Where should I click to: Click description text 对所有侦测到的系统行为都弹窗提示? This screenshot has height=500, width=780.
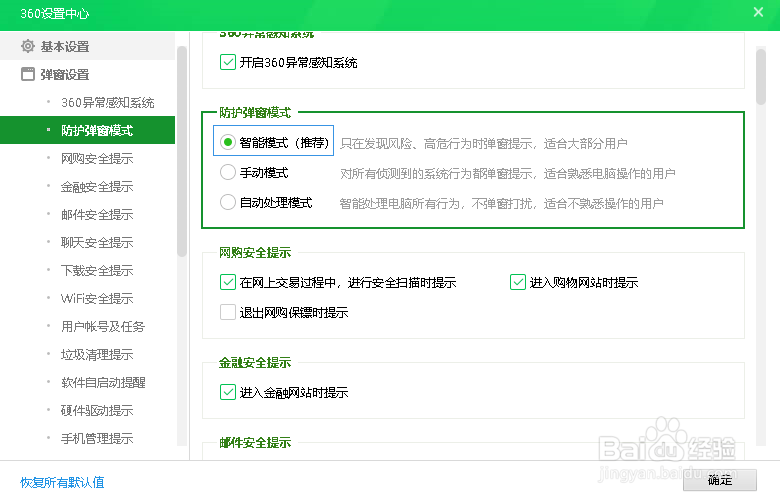[436, 174]
